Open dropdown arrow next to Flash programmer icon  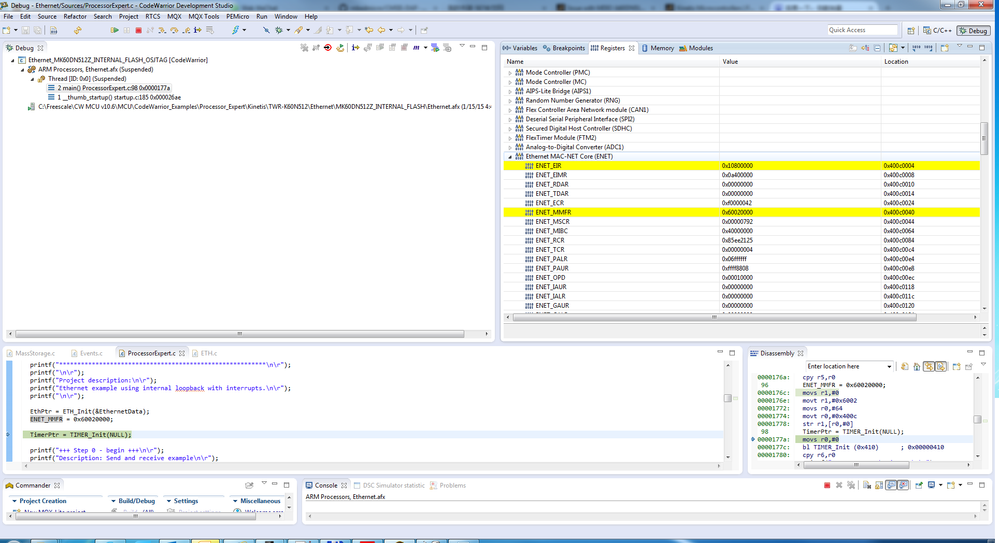click(x=244, y=30)
